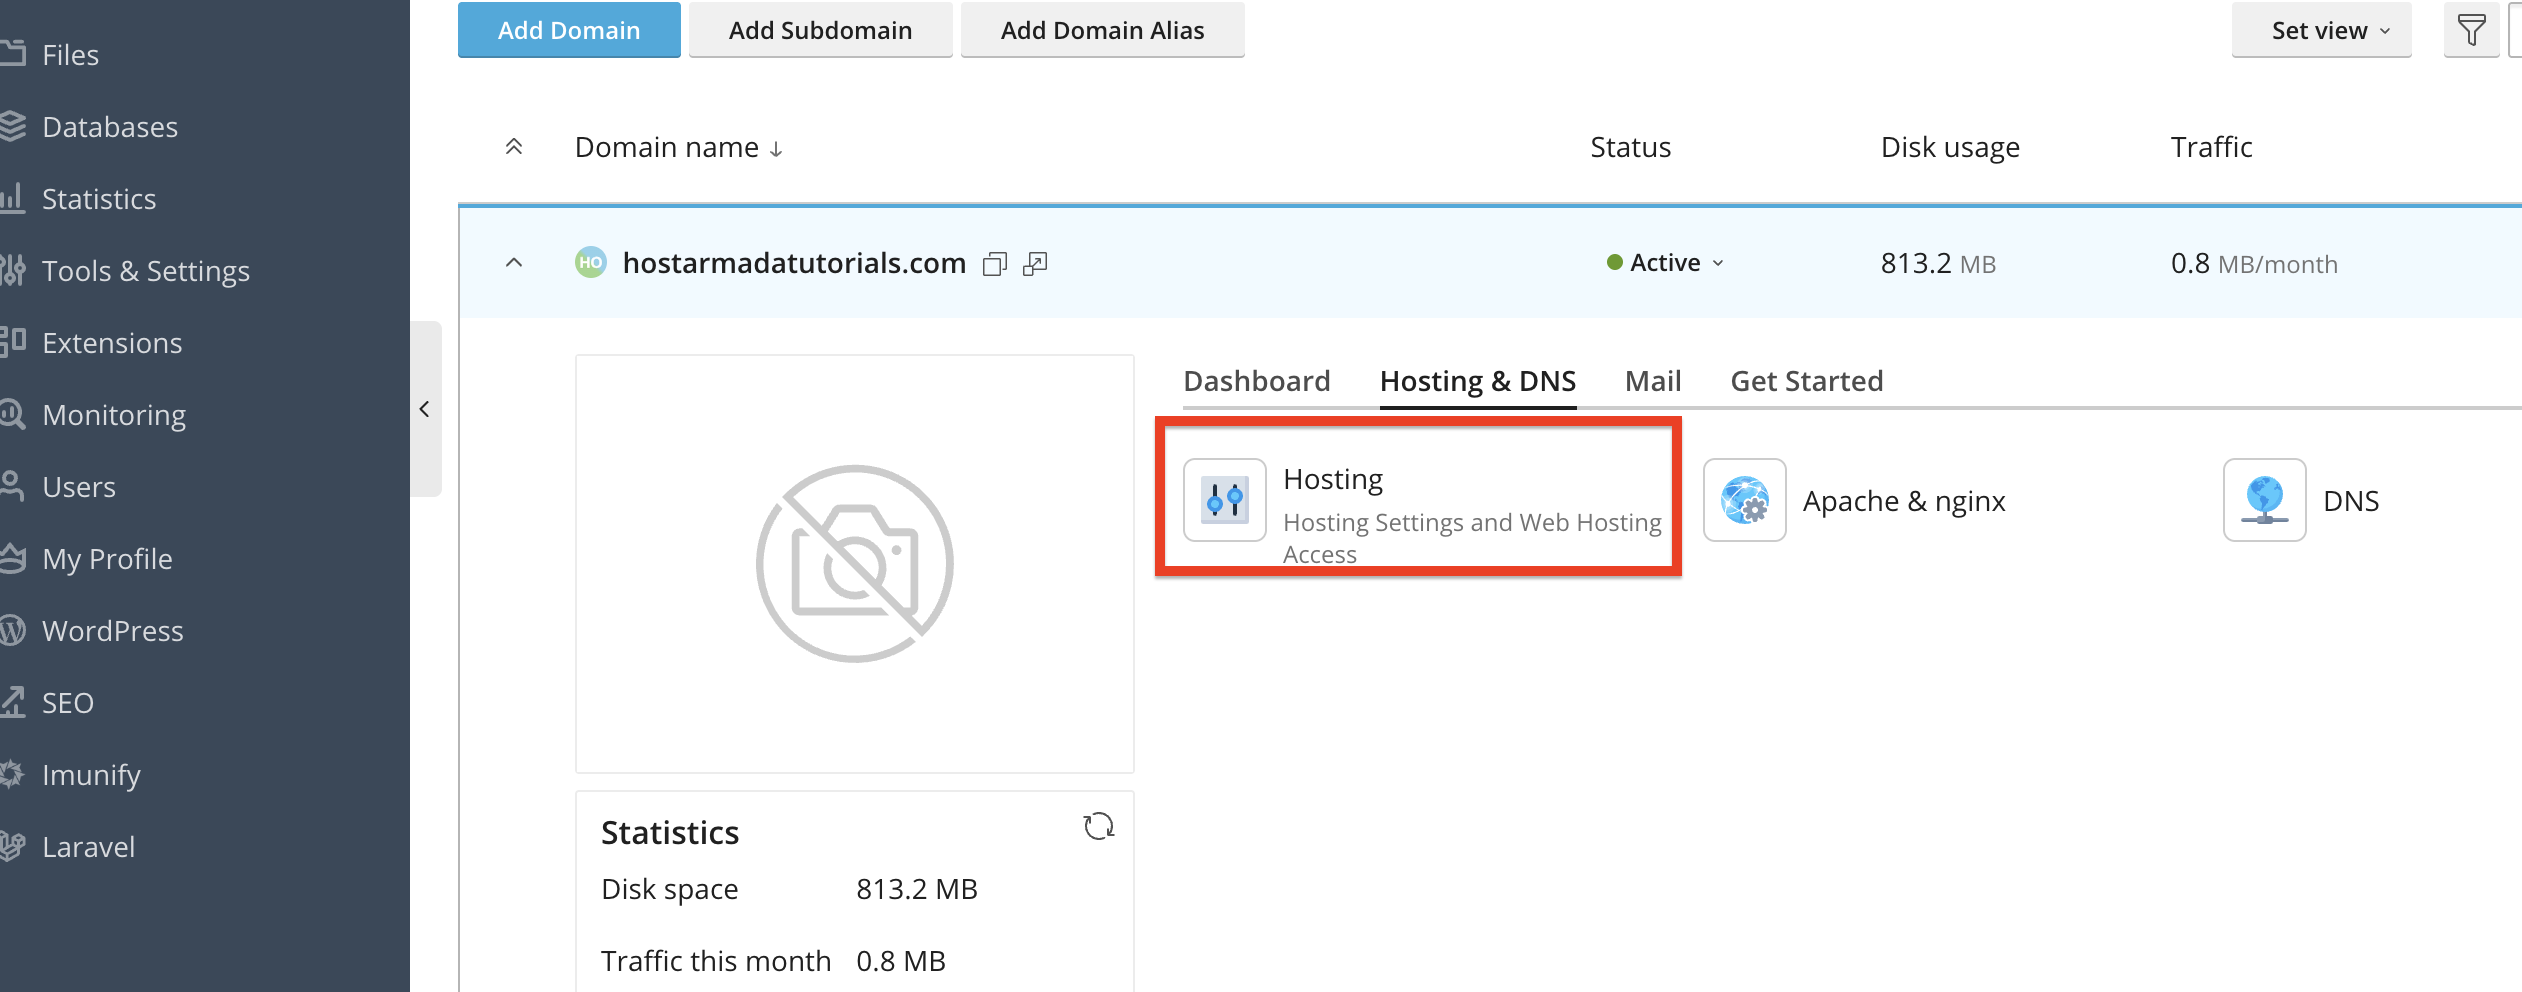Image resolution: width=2522 pixels, height=992 pixels.
Task: Collapse the left navigation sidebar
Action: (x=424, y=409)
